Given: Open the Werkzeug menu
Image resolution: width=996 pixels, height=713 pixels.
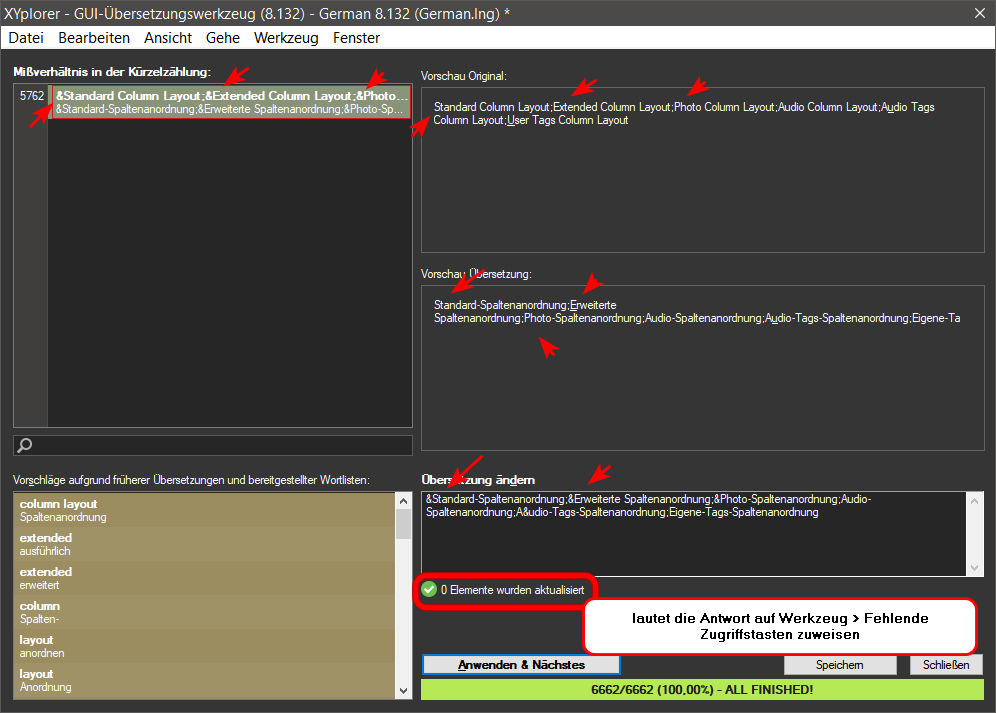Looking at the screenshot, I should (x=286, y=38).
